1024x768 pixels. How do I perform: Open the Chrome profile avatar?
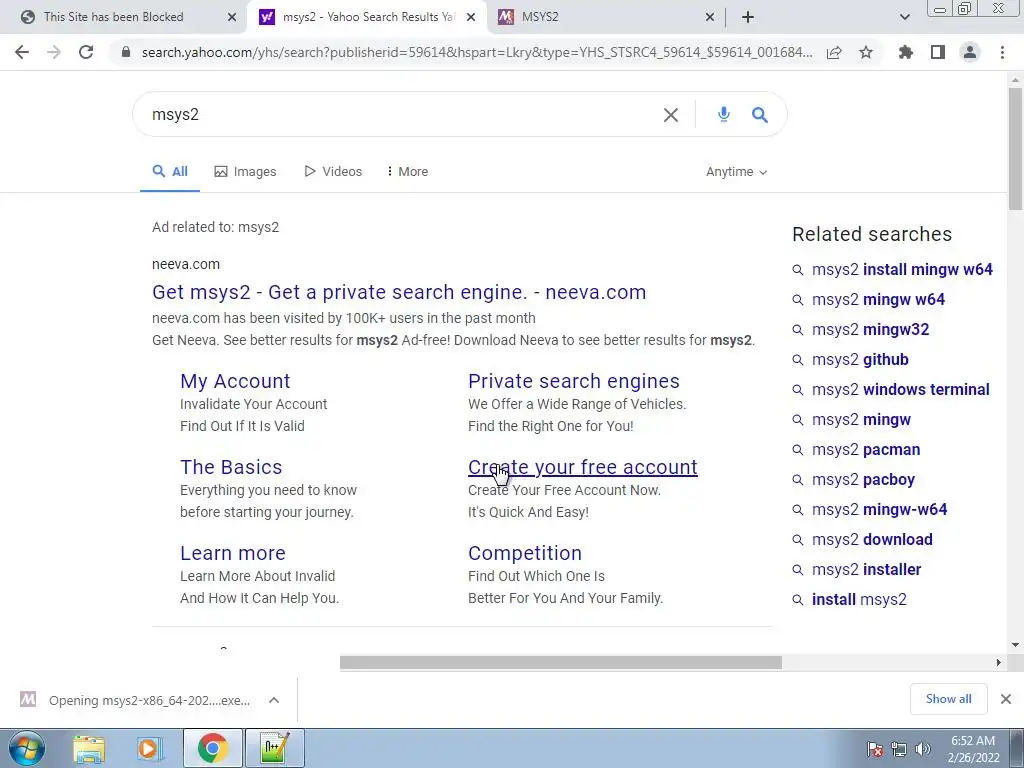pos(970,52)
